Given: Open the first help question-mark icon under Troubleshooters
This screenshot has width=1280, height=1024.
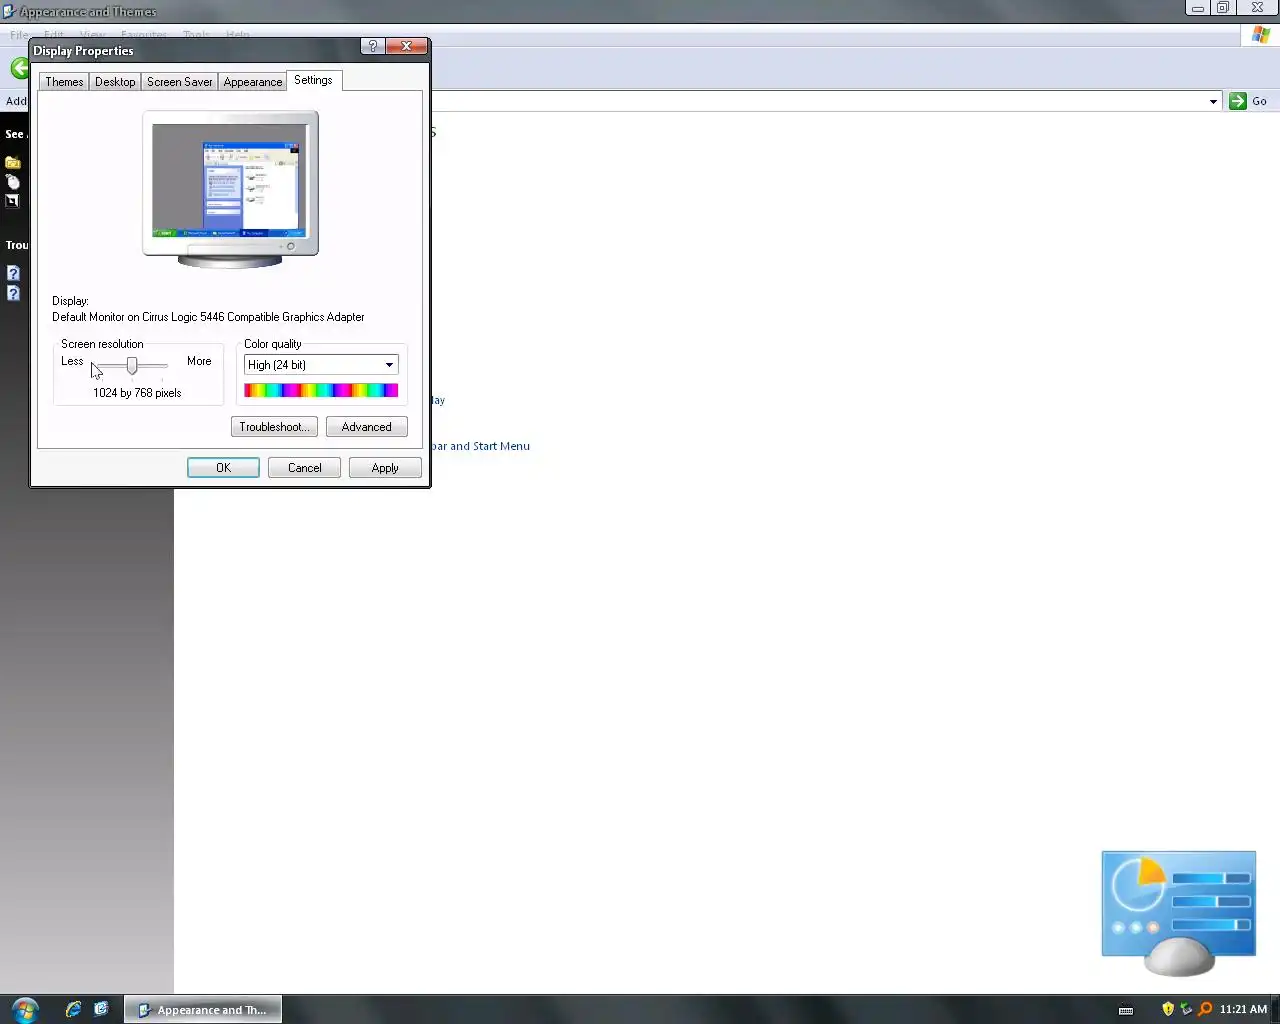Looking at the screenshot, I should click(x=13, y=273).
